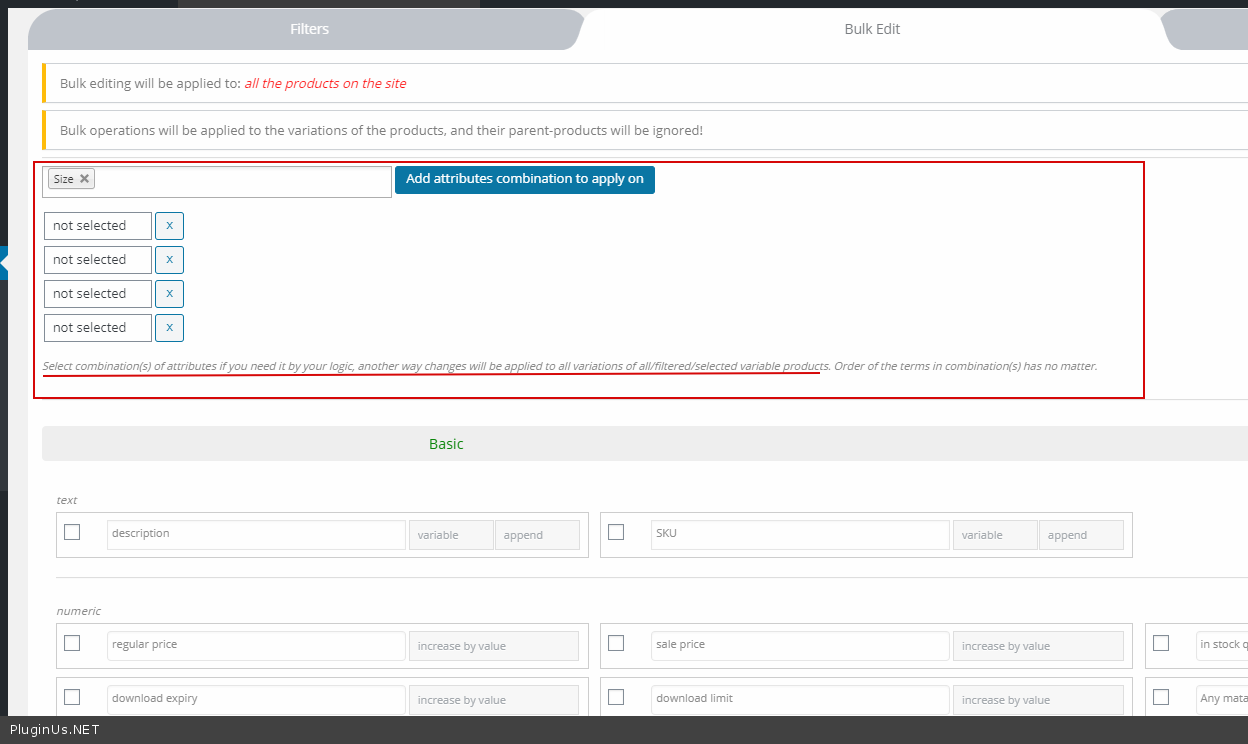Screen dimensions: 1248x744
Task: Open the description 'append' mode dropdown
Action: [x=537, y=535]
